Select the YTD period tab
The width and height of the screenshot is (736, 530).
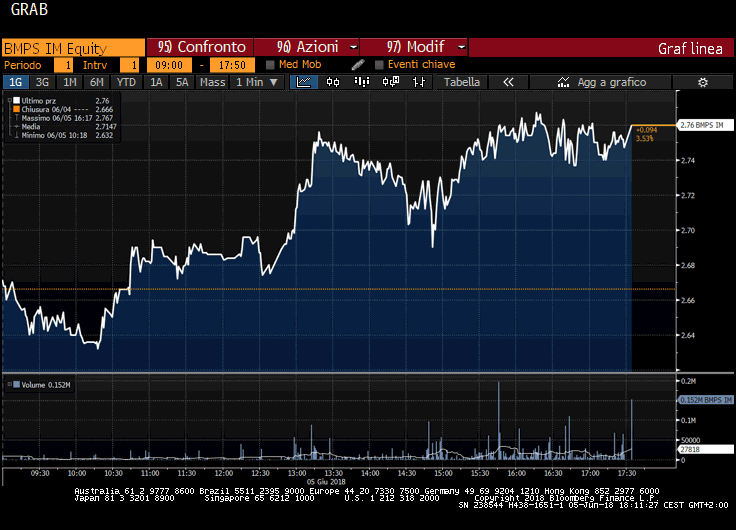pos(126,82)
